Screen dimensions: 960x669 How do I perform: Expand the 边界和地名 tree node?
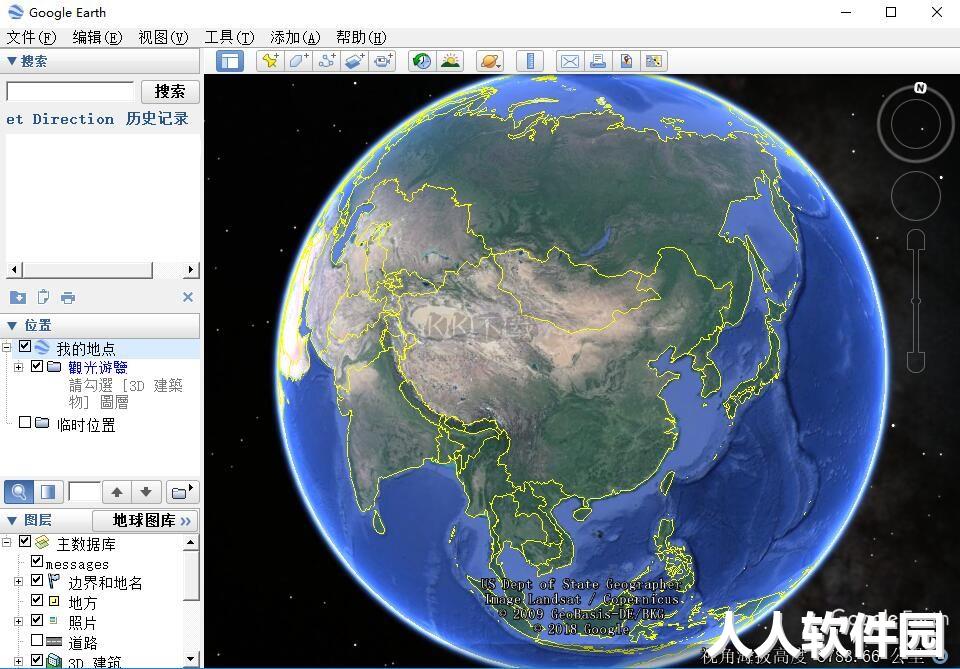click(18, 581)
